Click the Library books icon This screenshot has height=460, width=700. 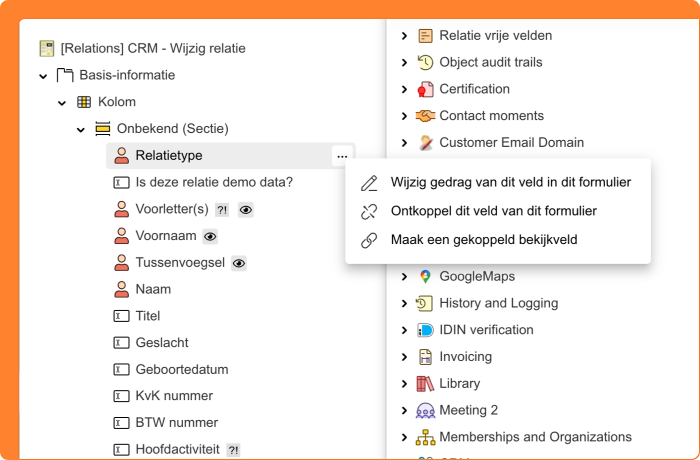(425, 384)
